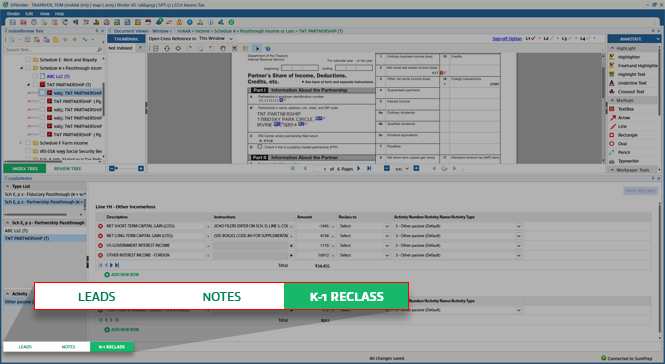This screenshot has height=364, width=665.
Task: Collapse the Type List section
Action: coord(7,186)
